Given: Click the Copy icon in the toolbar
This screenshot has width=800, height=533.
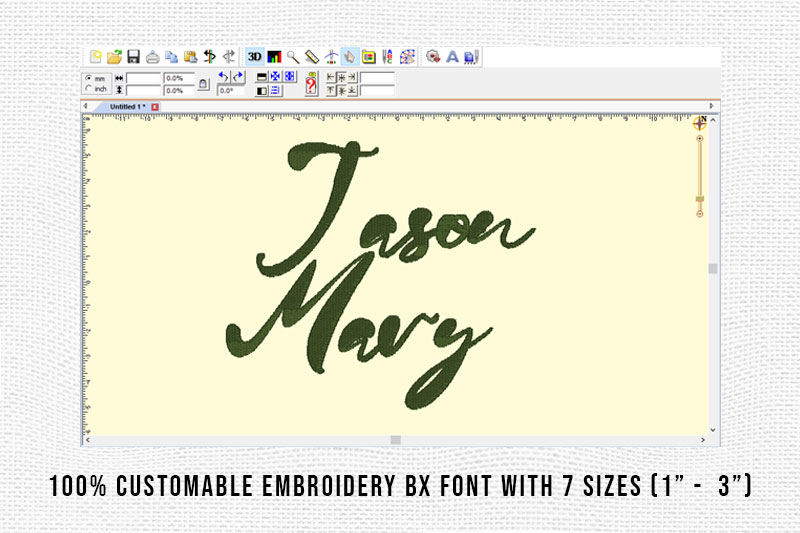Looking at the screenshot, I should coord(171,57).
